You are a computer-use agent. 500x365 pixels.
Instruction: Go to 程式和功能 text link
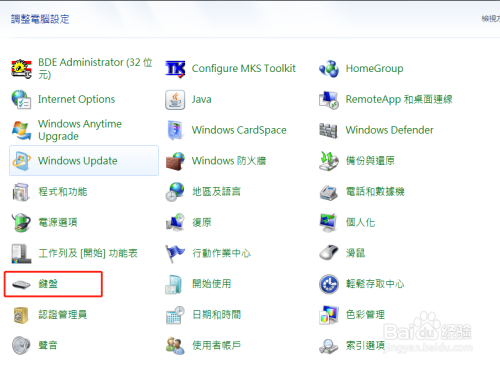click(x=63, y=192)
